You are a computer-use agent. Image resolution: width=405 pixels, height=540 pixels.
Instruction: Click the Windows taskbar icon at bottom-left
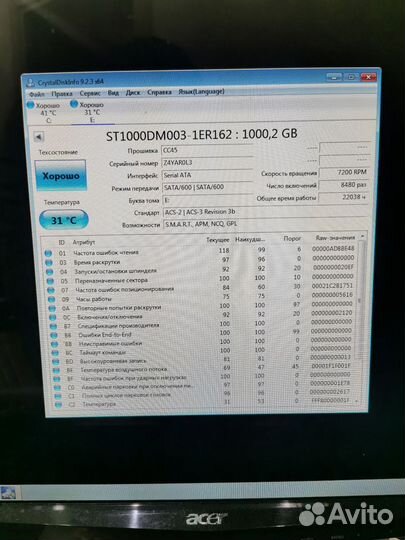tap(8, 493)
